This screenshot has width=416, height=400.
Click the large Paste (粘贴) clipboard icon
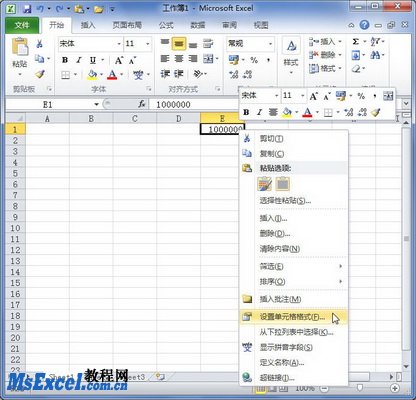pos(20,46)
